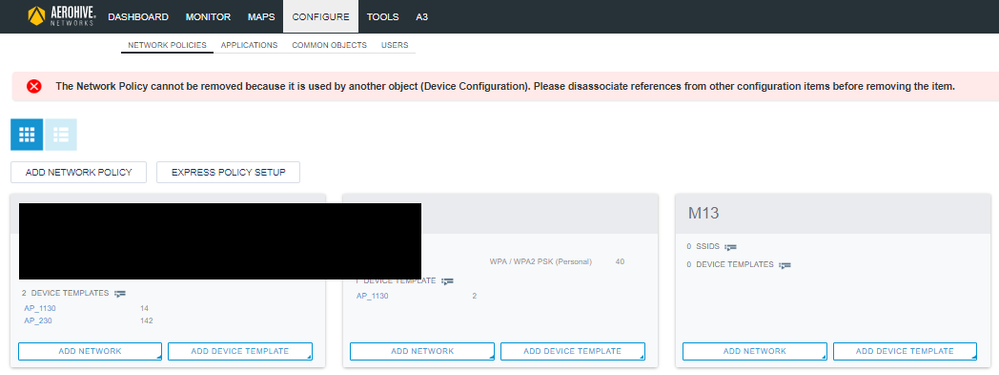Screen dimensions: 999x375
Task: Click WPA / WPA2 PSK (Personal) text
Action: click(541, 262)
